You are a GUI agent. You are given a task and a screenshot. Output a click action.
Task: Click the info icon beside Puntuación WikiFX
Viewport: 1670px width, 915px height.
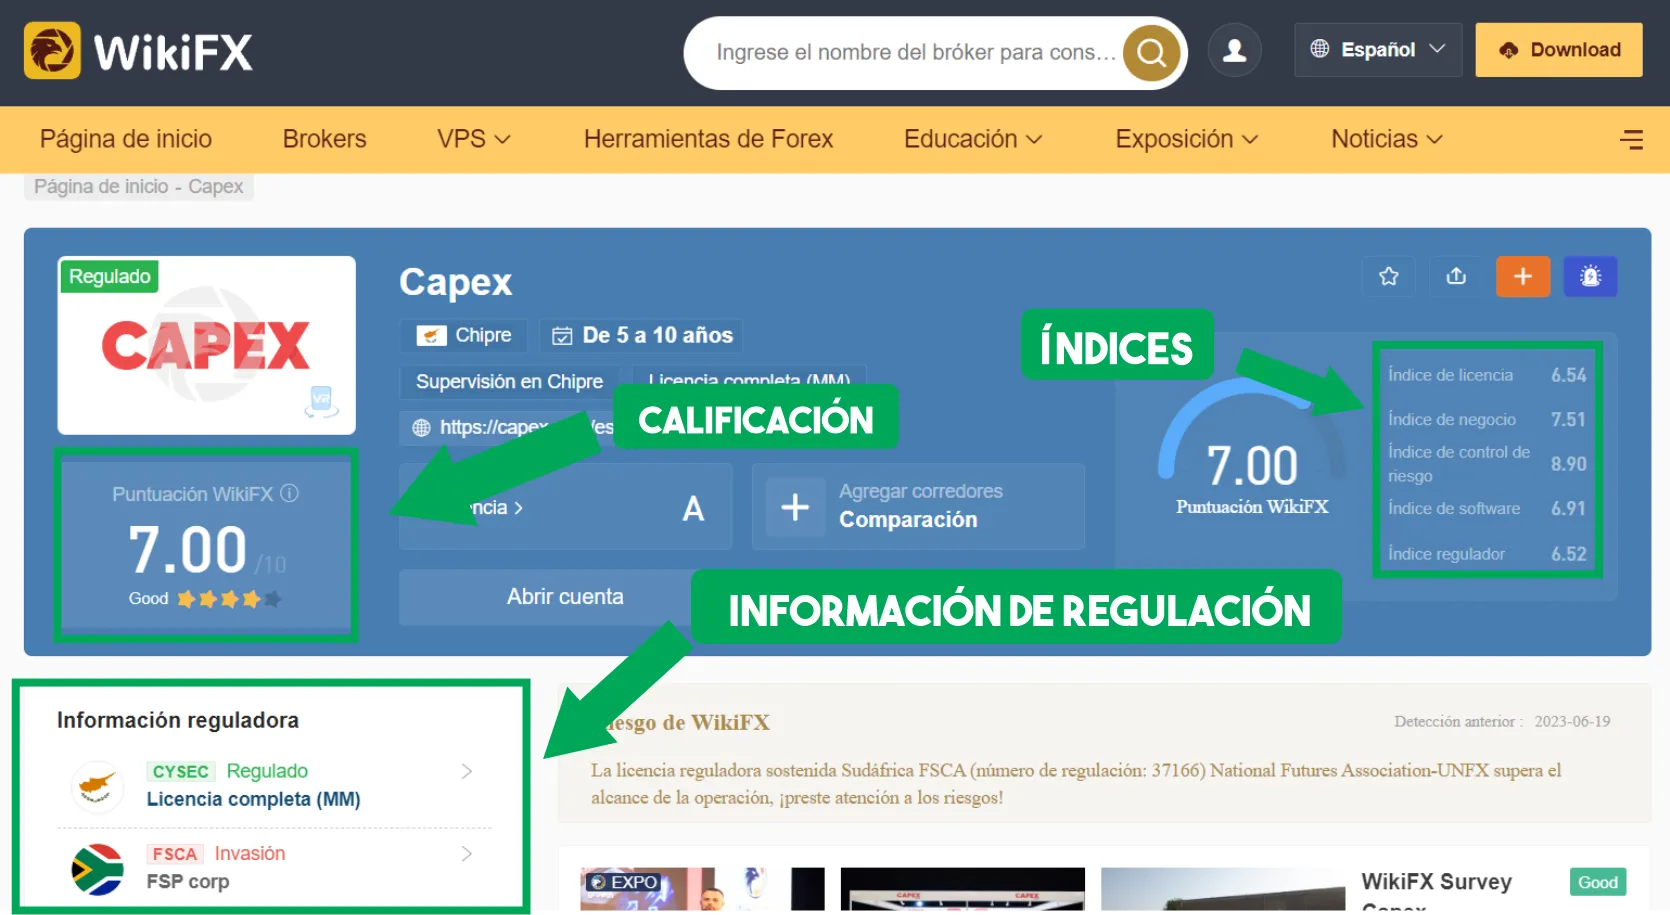point(289,493)
